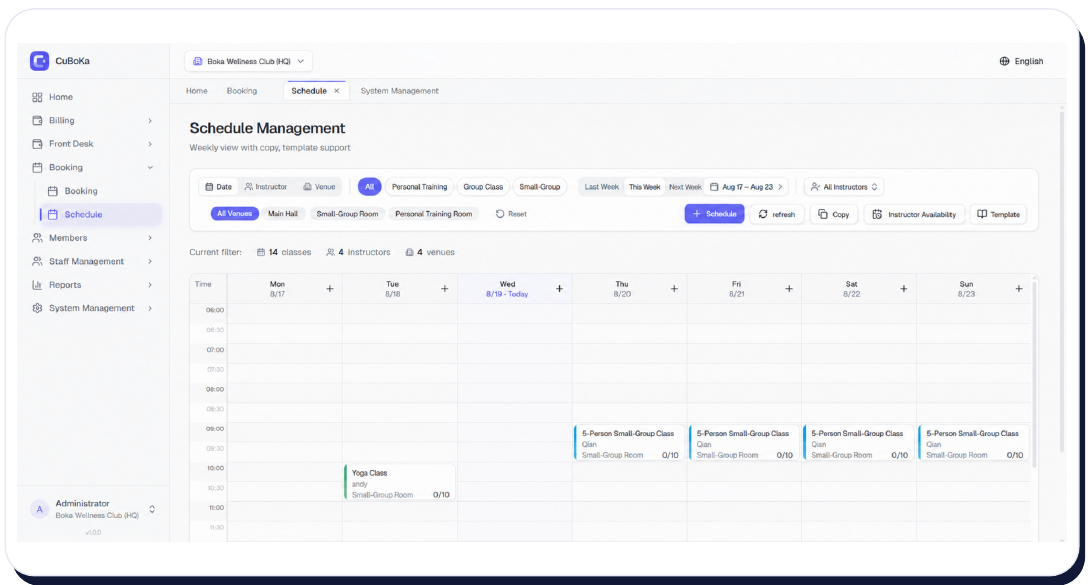Screen dimensions: 1090x585
Task: Close the Schedule tab
Action: click(336, 91)
